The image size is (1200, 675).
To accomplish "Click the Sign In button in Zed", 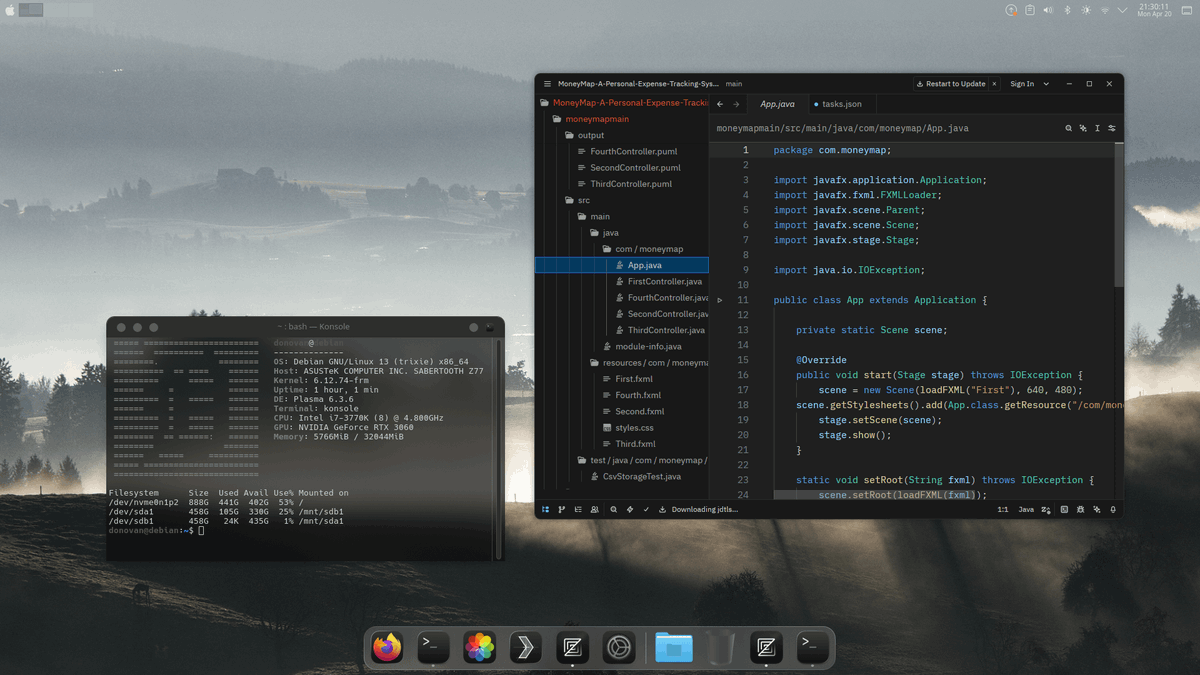I will pyautogui.click(x=1022, y=84).
